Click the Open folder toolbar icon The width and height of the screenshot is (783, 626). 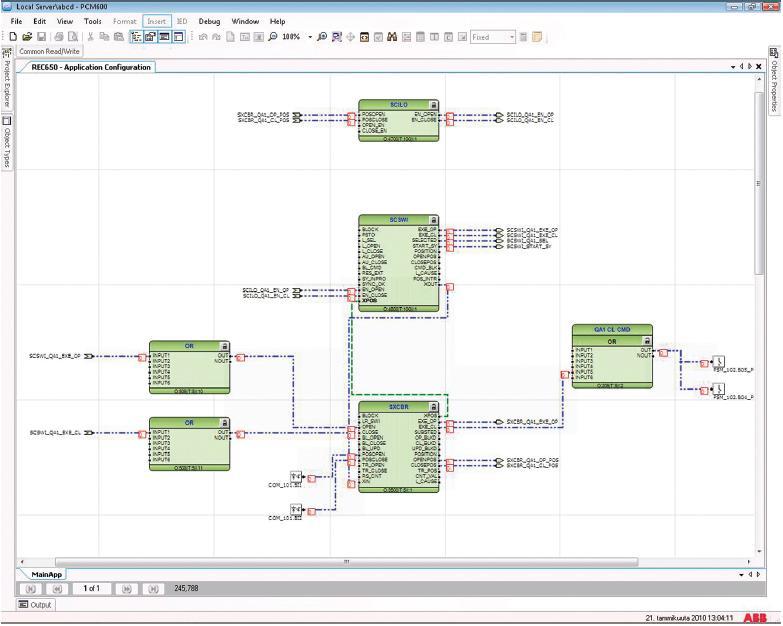coord(27,36)
